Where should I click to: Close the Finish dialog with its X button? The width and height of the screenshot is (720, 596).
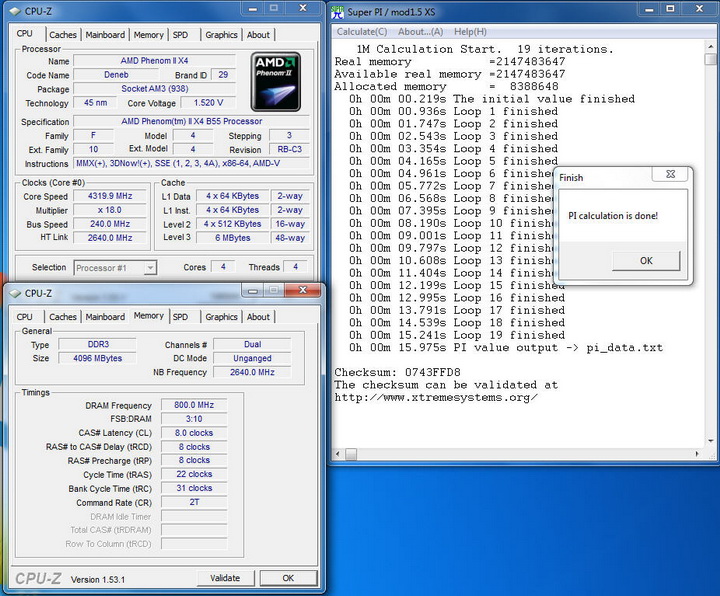coord(670,174)
